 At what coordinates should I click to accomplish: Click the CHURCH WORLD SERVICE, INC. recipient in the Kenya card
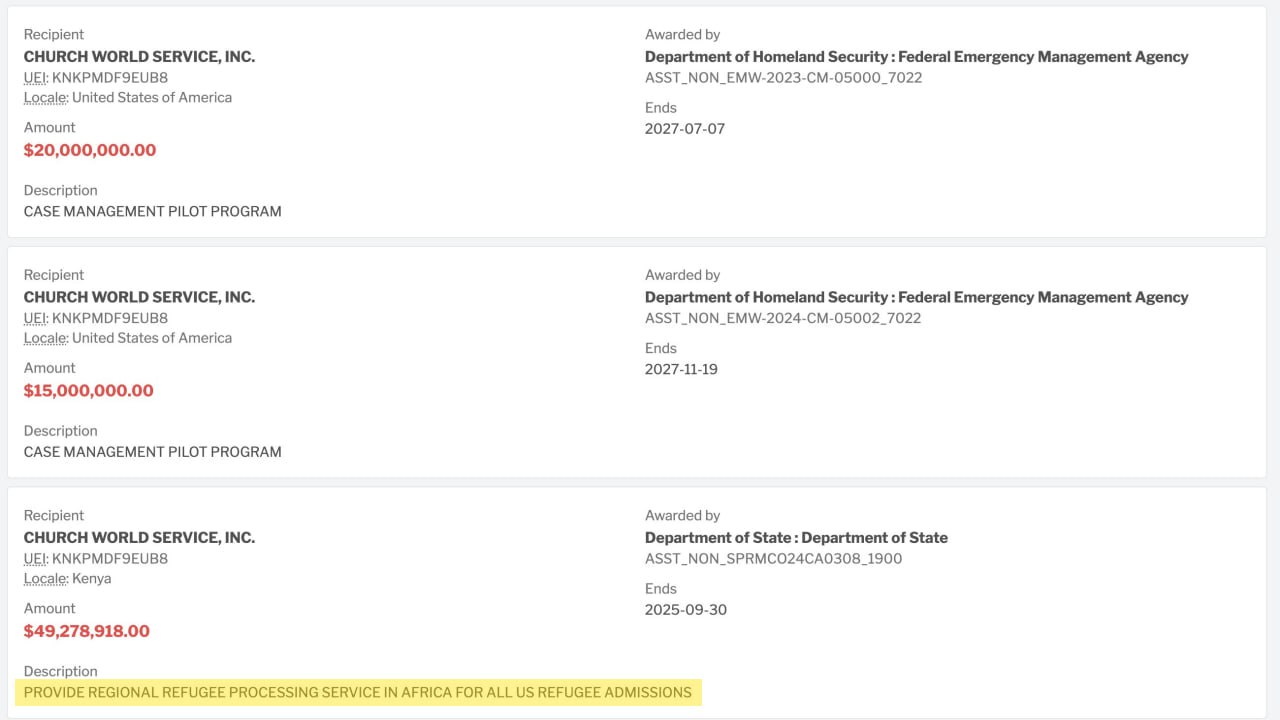coord(139,538)
